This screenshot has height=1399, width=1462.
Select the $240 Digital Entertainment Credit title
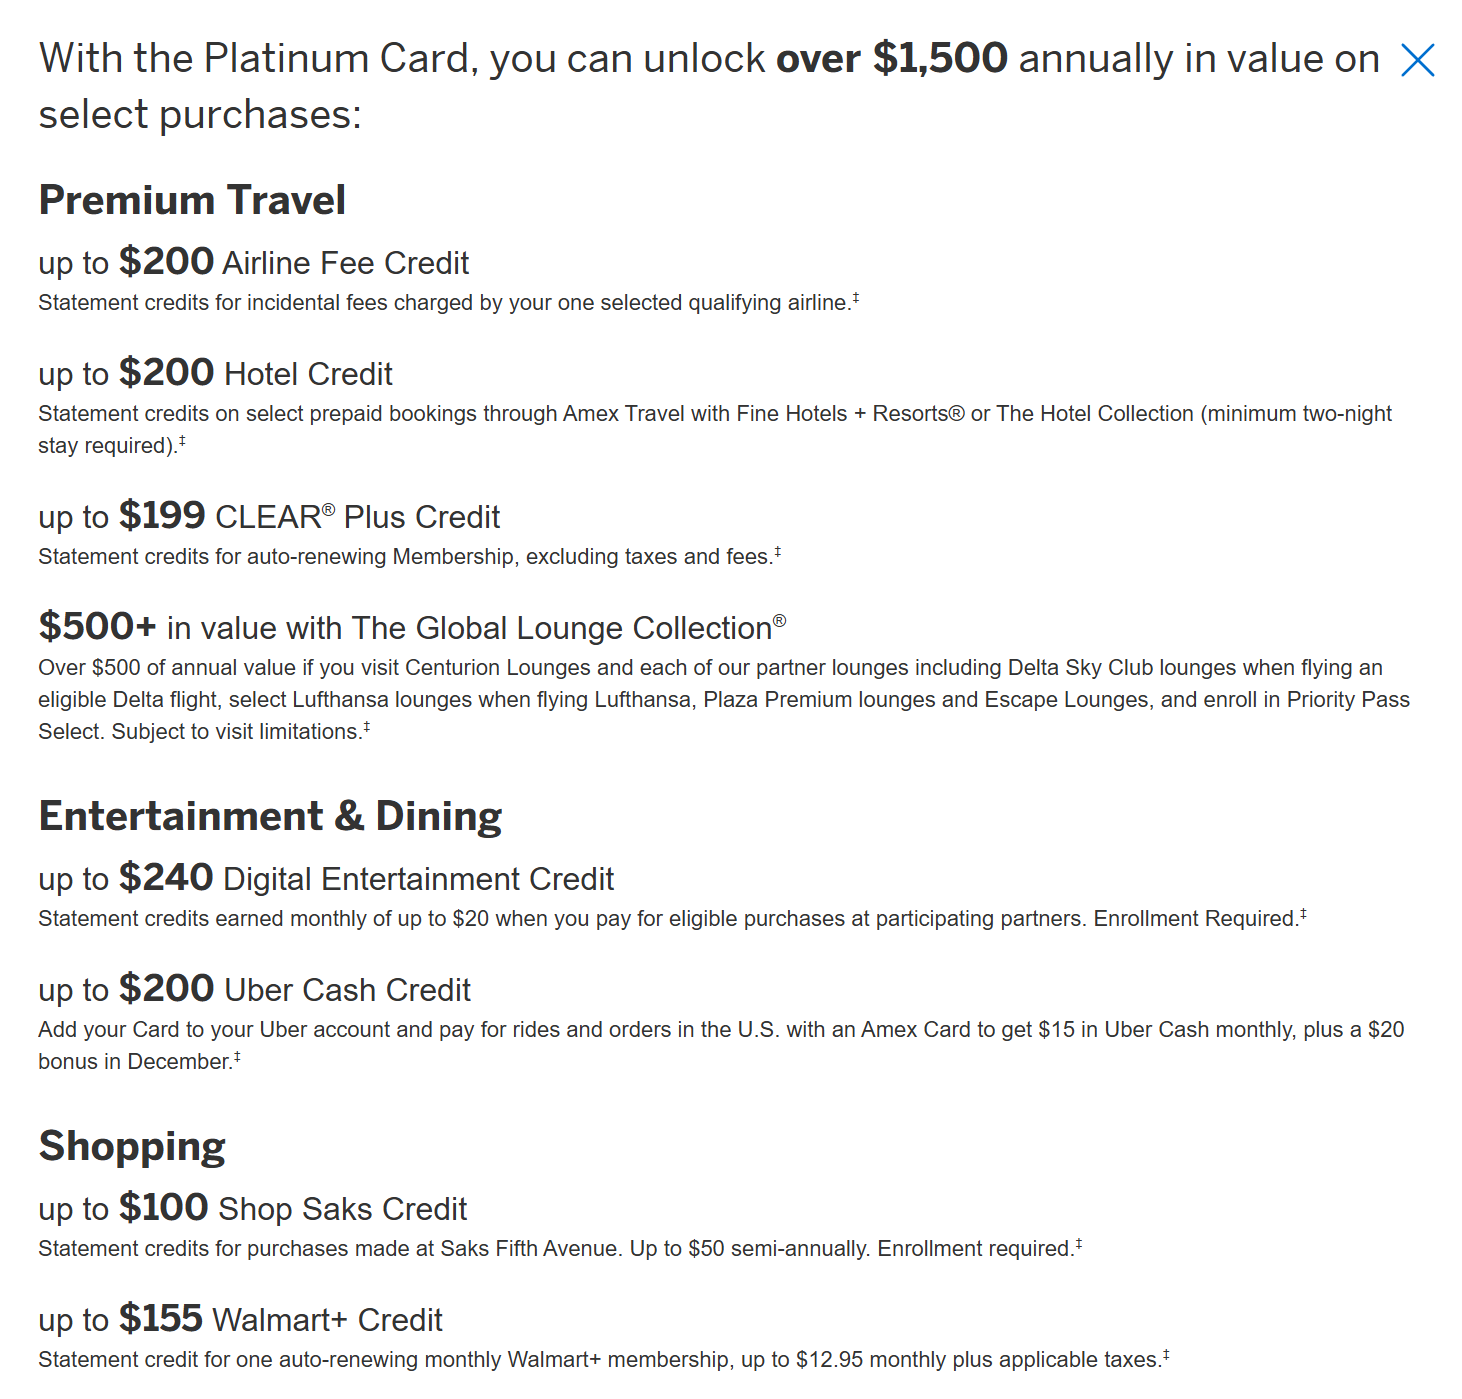tap(326, 878)
